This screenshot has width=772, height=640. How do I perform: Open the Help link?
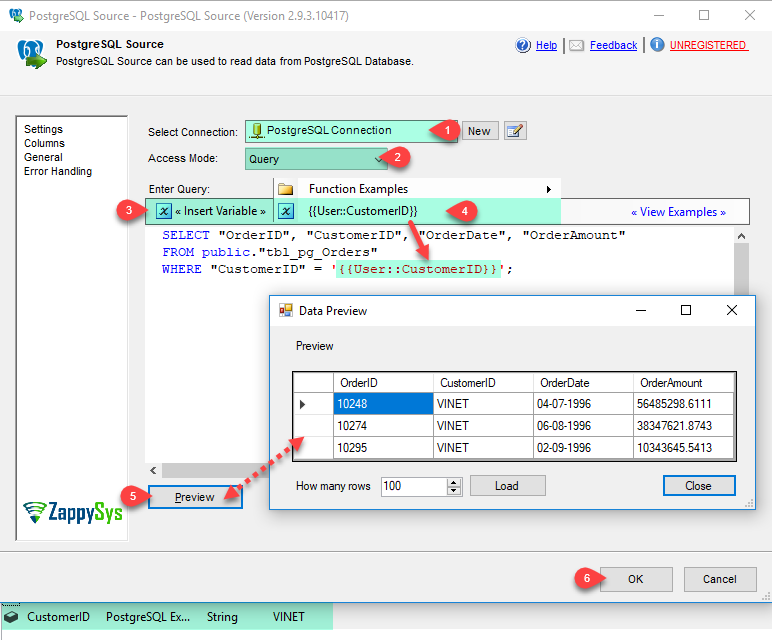click(547, 45)
